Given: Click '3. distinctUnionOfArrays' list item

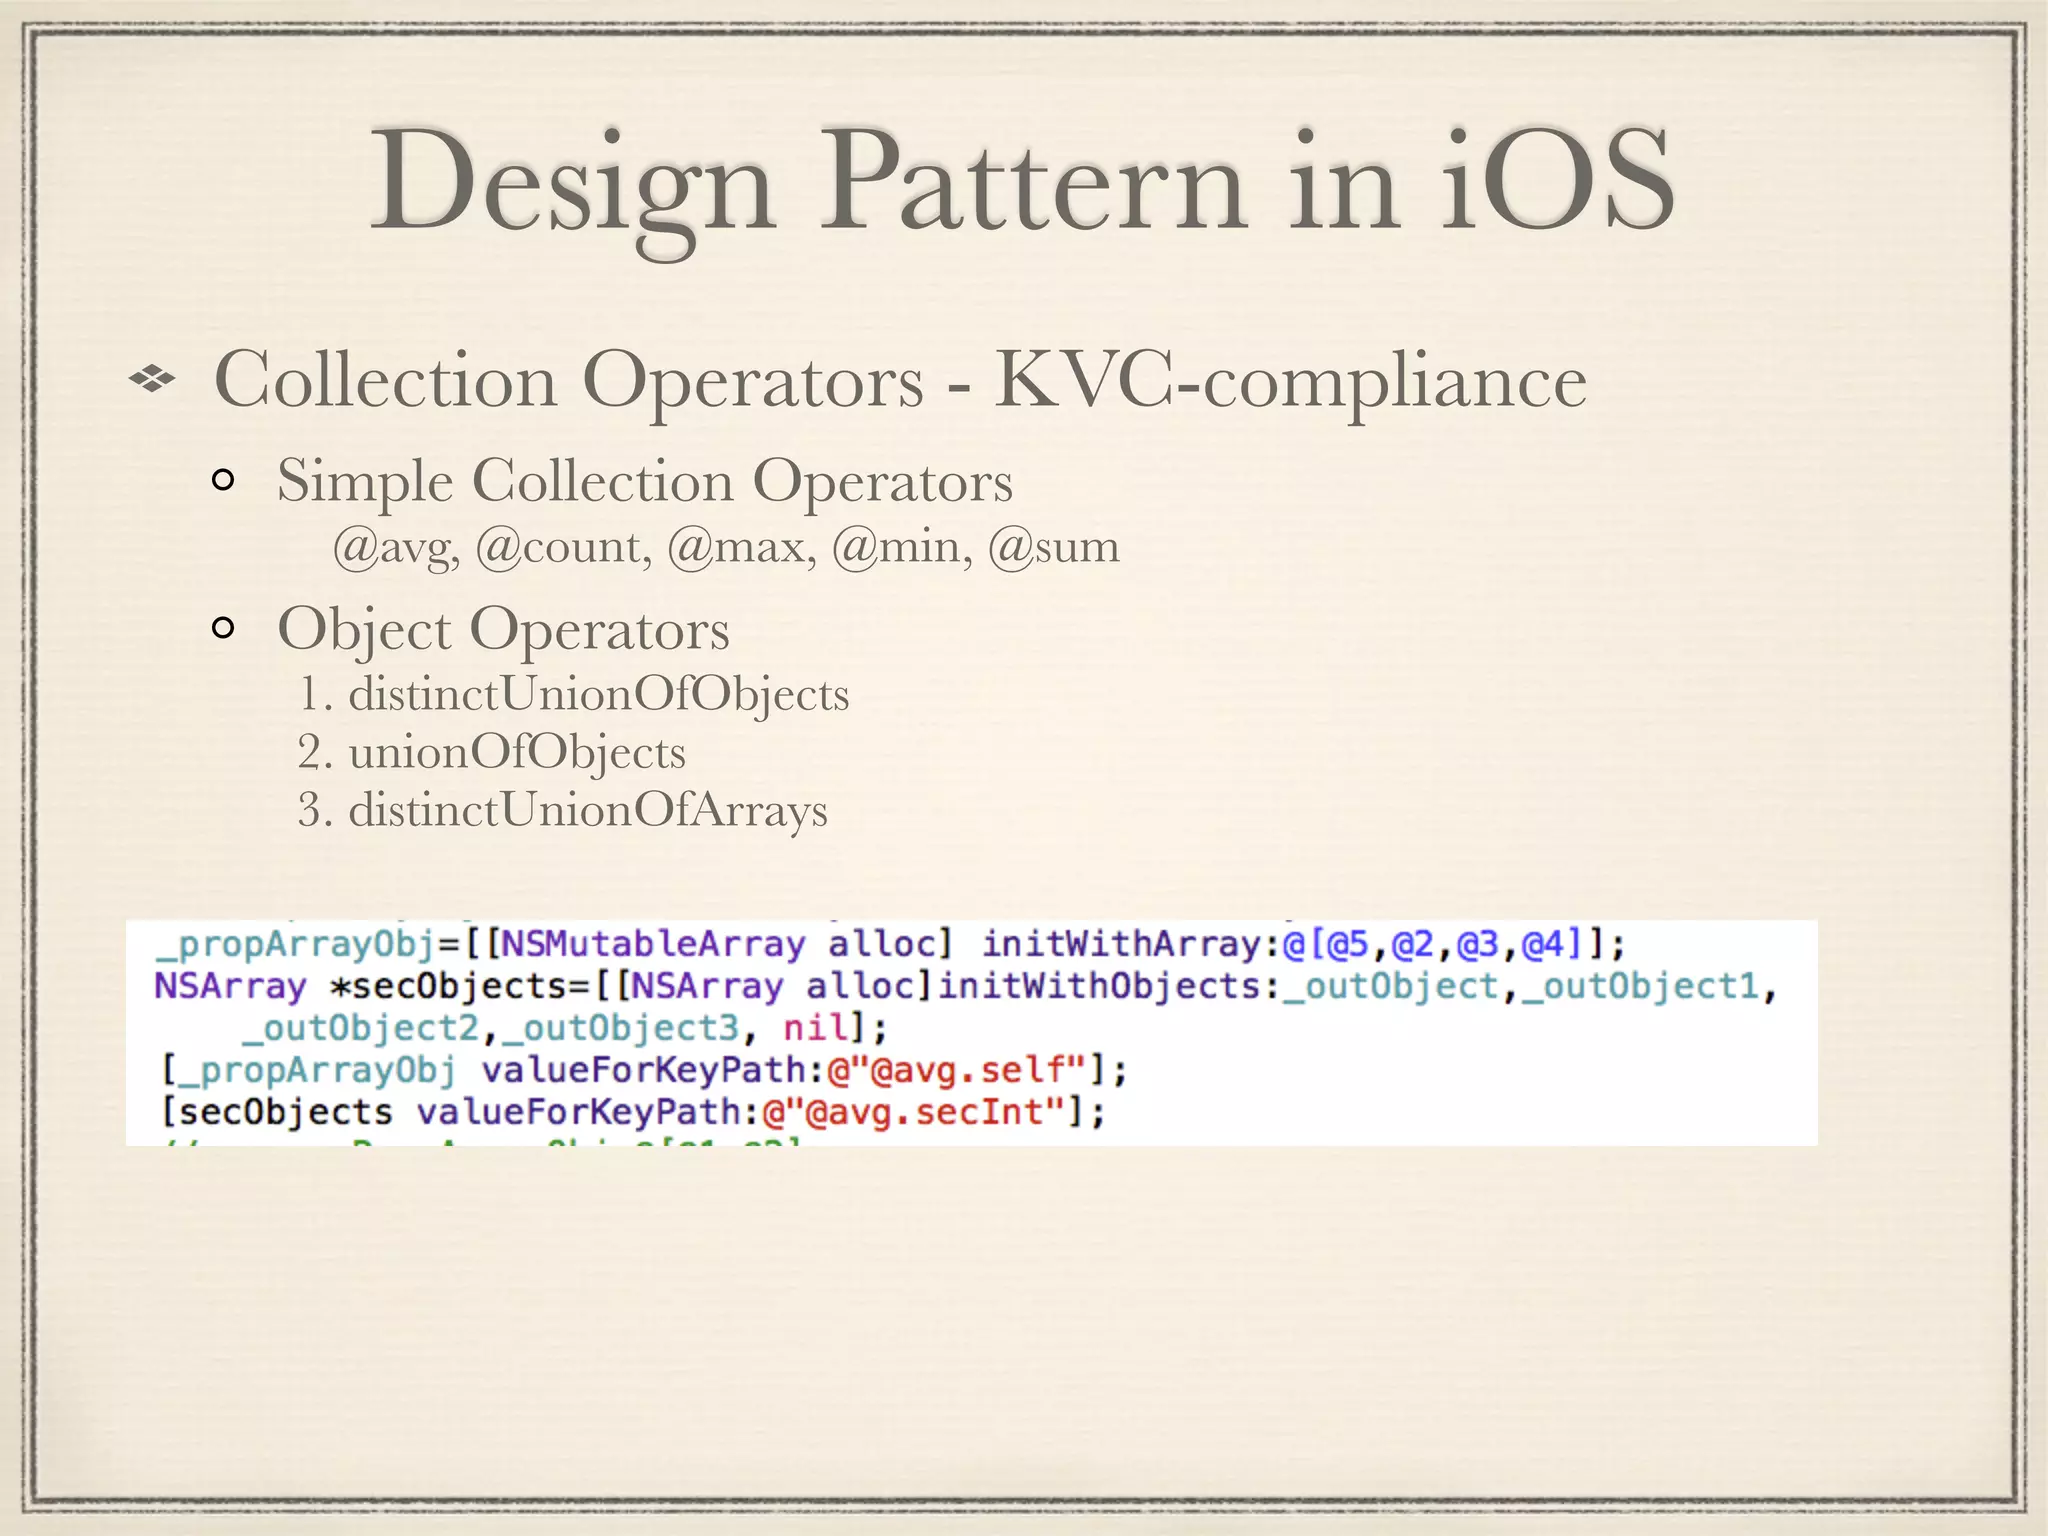Looking at the screenshot, I should tap(563, 812).
